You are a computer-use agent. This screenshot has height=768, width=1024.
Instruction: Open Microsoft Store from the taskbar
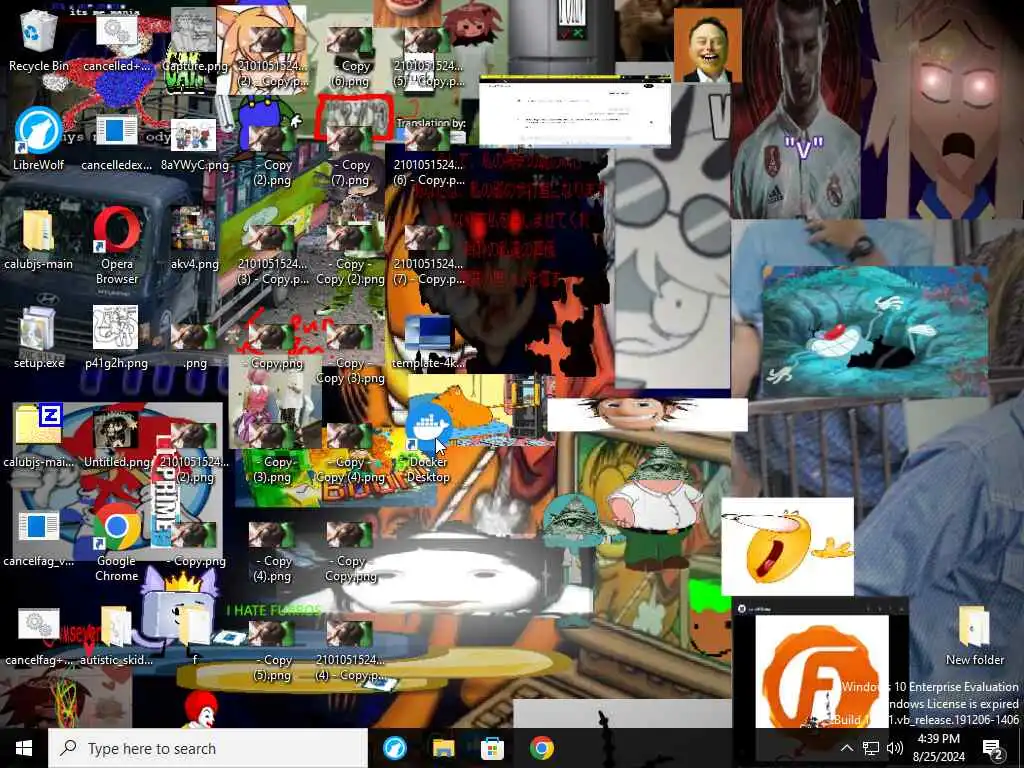point(492,748)
